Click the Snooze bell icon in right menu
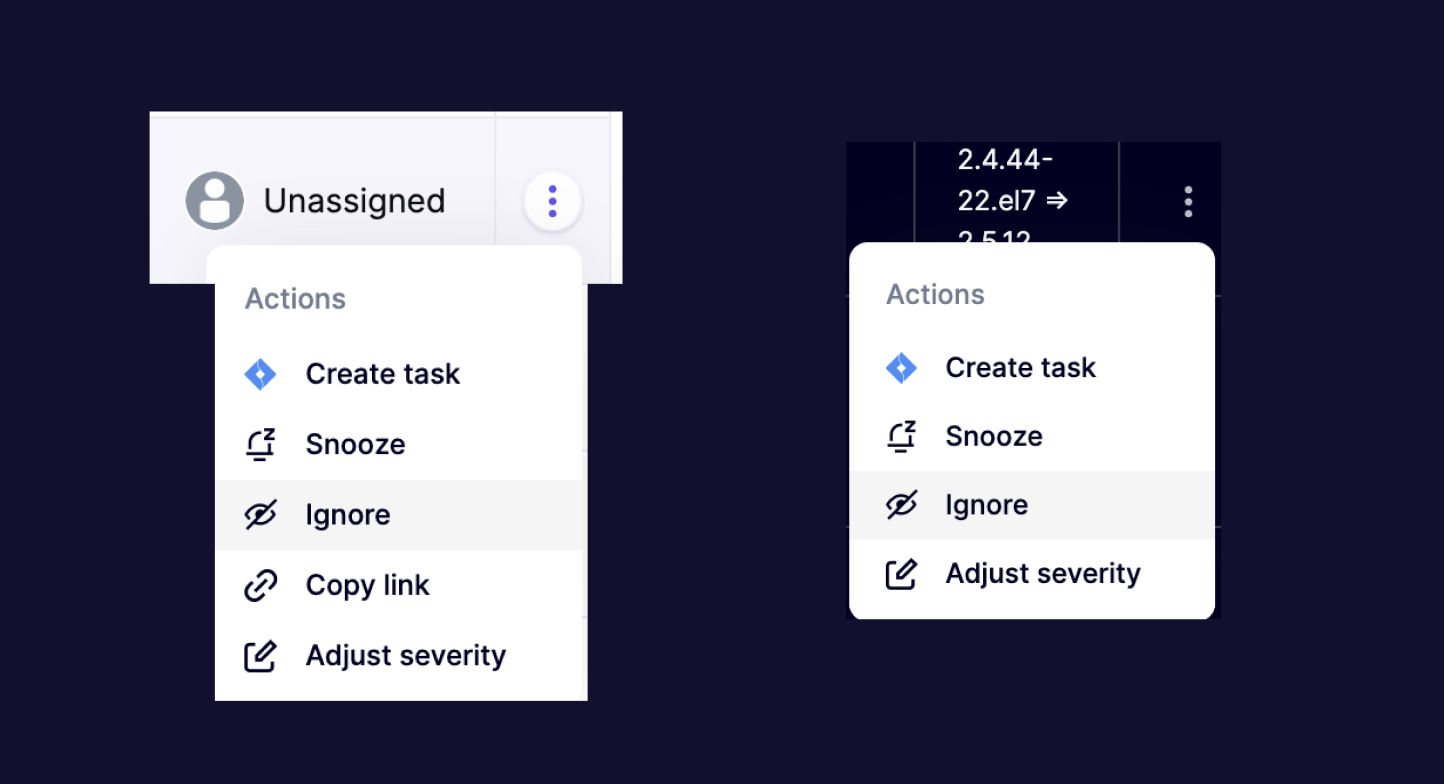Screen dimensions: 1444x784 click(x=901, y=436)
